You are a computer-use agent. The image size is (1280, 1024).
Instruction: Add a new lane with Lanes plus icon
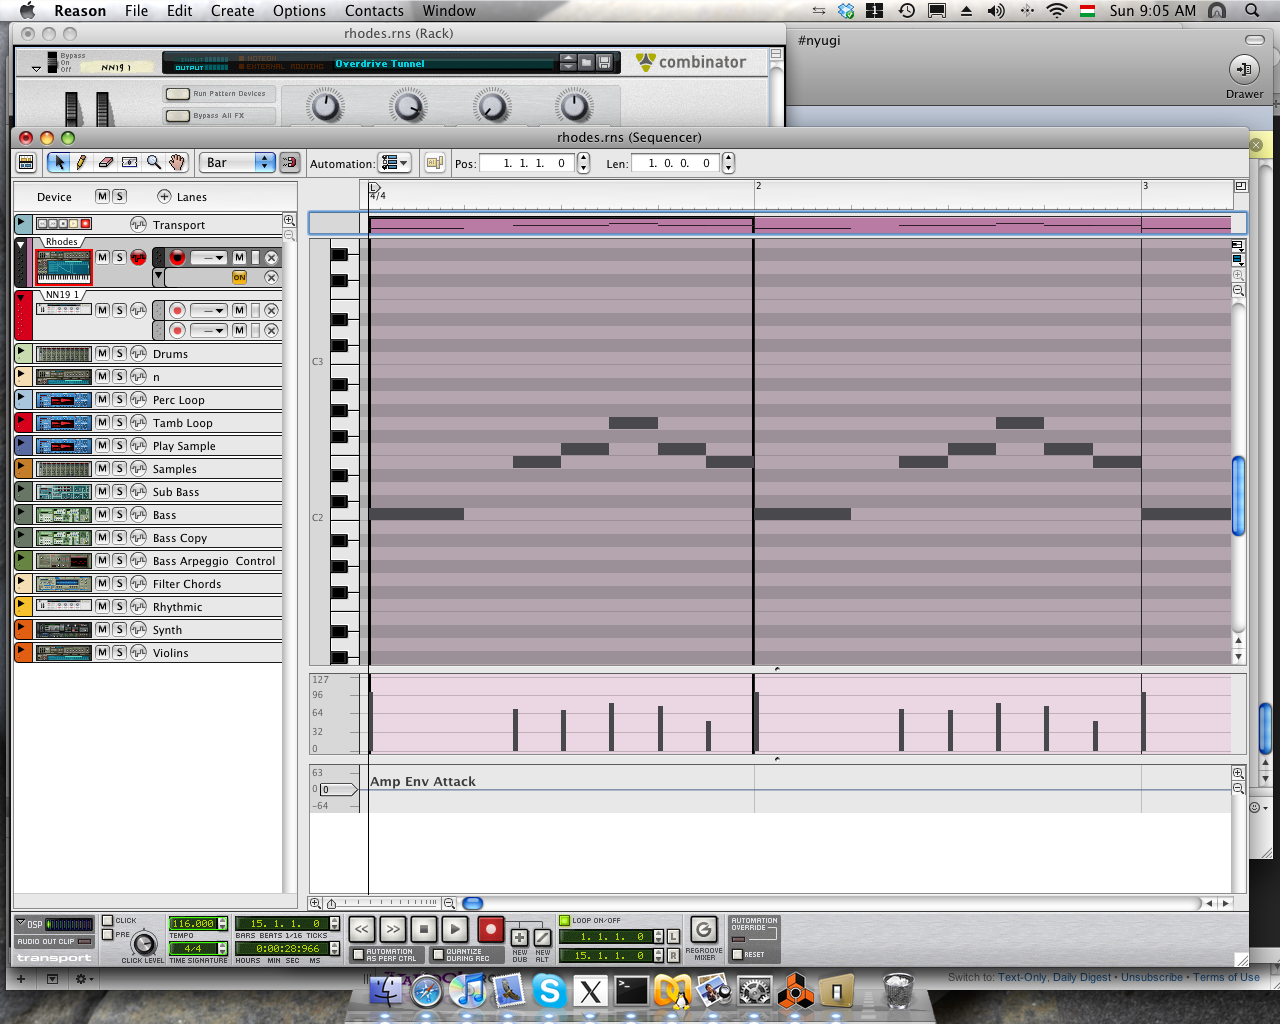(164, 196)
